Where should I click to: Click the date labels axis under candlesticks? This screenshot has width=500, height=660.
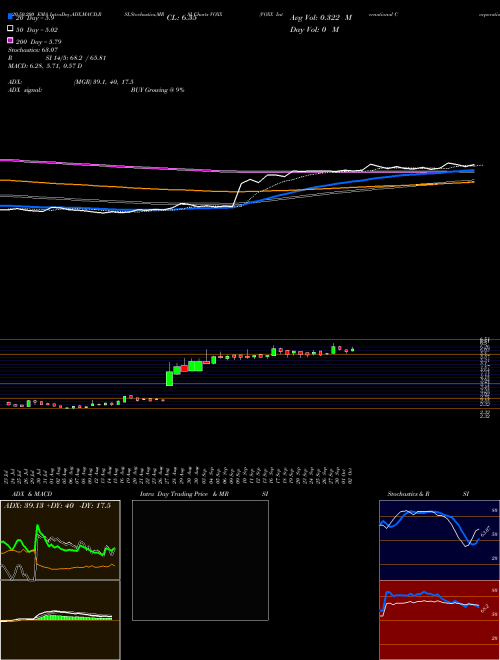click(x=180, y=476)
